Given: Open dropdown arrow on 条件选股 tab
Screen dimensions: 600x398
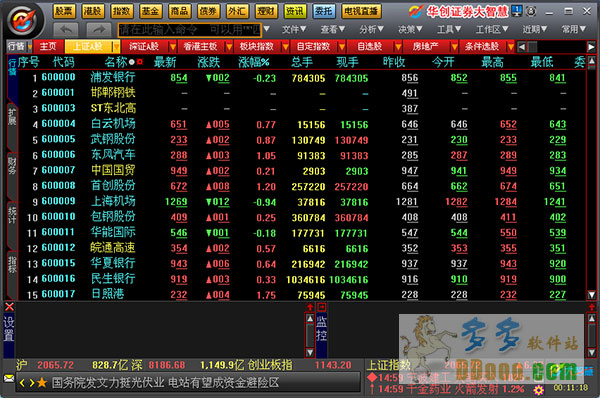Looking at the screenshot, I should click(x=510, y=47).
